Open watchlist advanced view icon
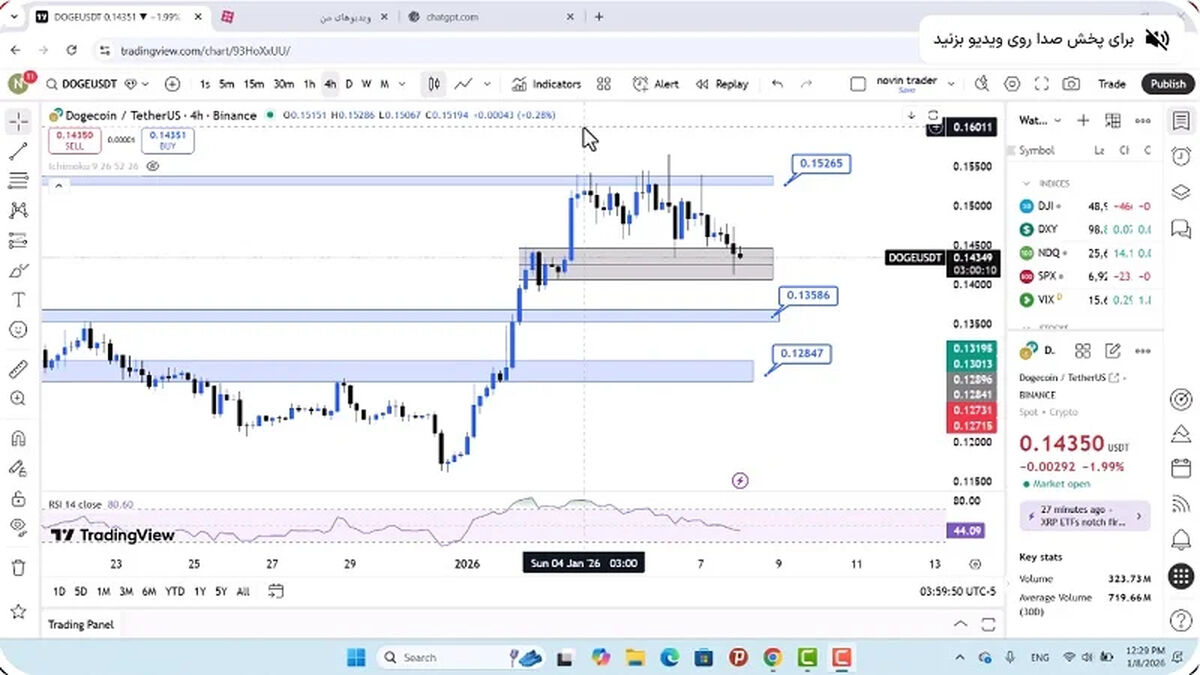The height and width of the screenshot is (675, 1200). coord(1113,121)
